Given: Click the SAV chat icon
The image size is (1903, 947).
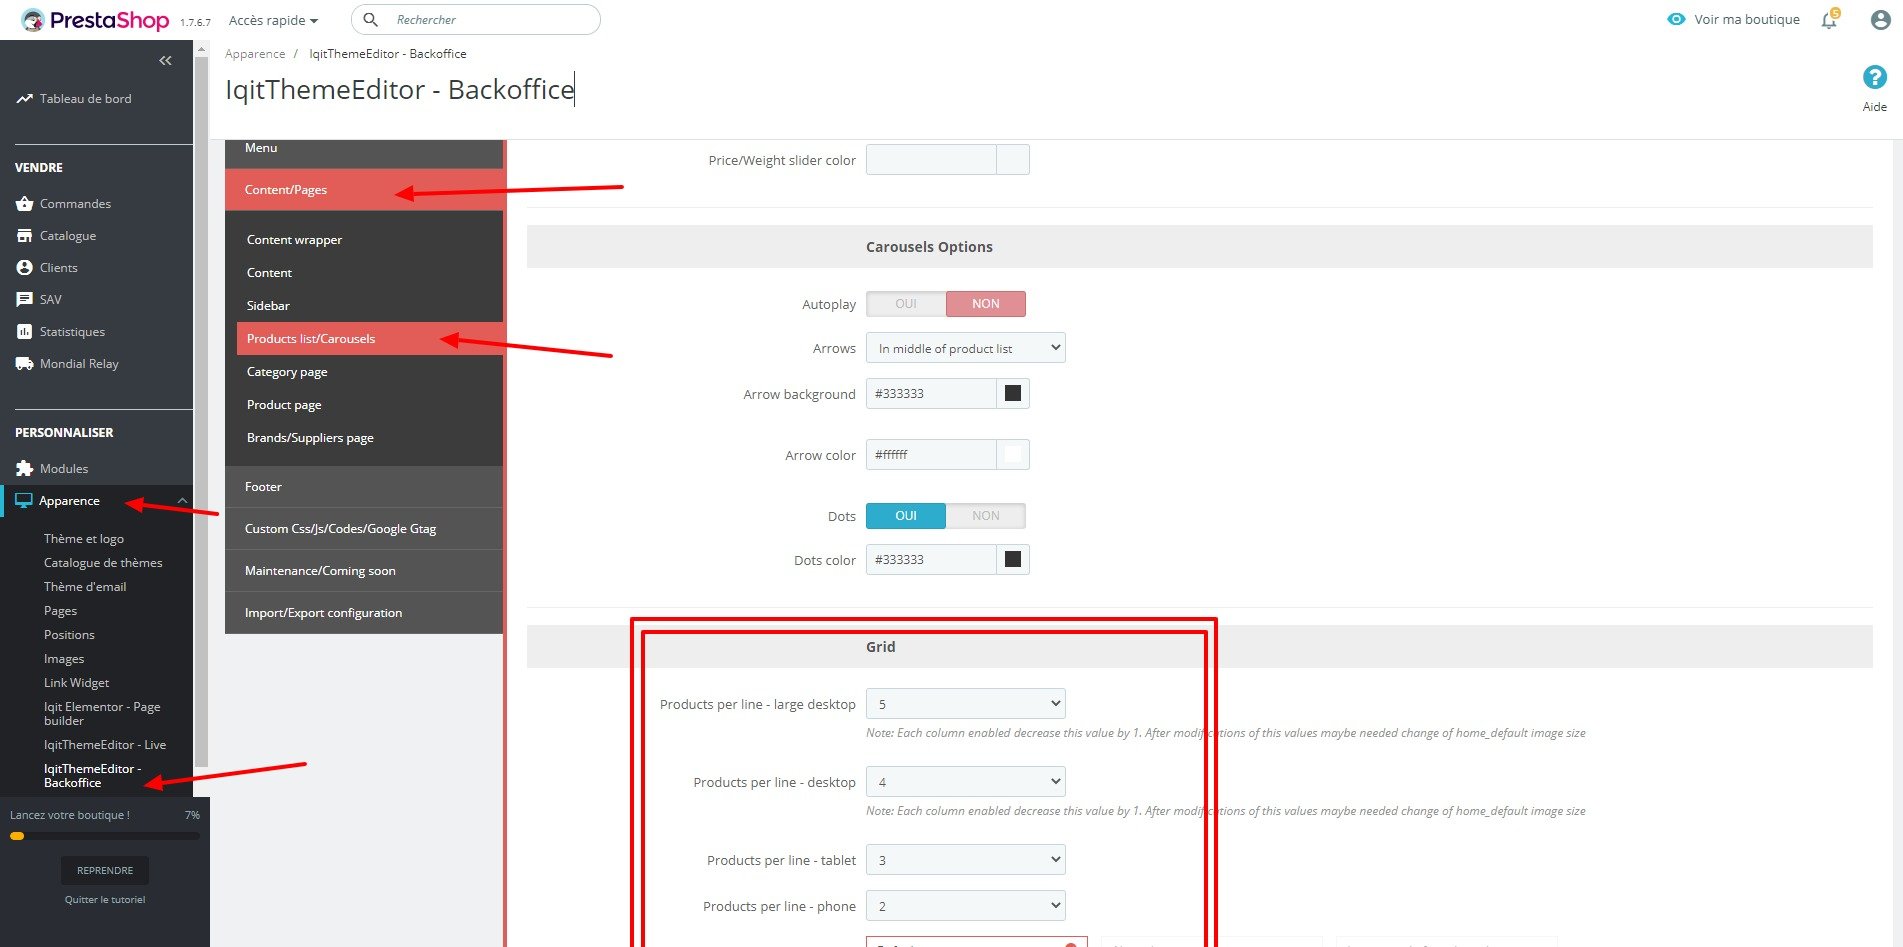Looking at the screenshot, I should [24, 300].
